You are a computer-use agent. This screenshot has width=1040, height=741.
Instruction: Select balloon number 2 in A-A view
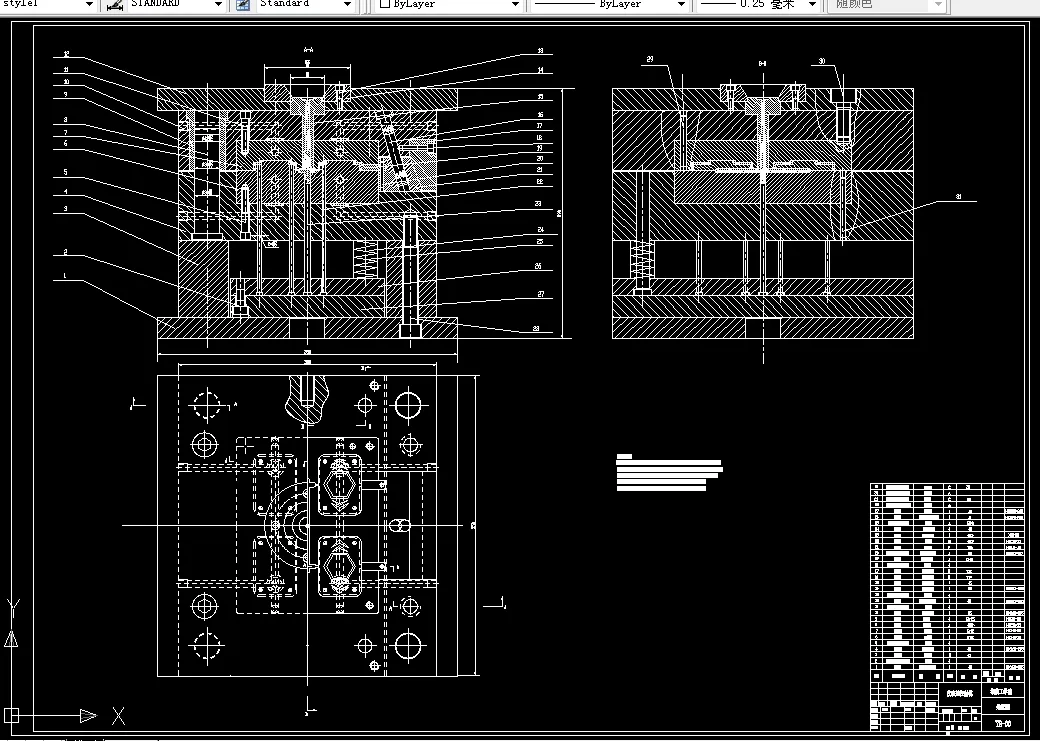tap(65, 252)
